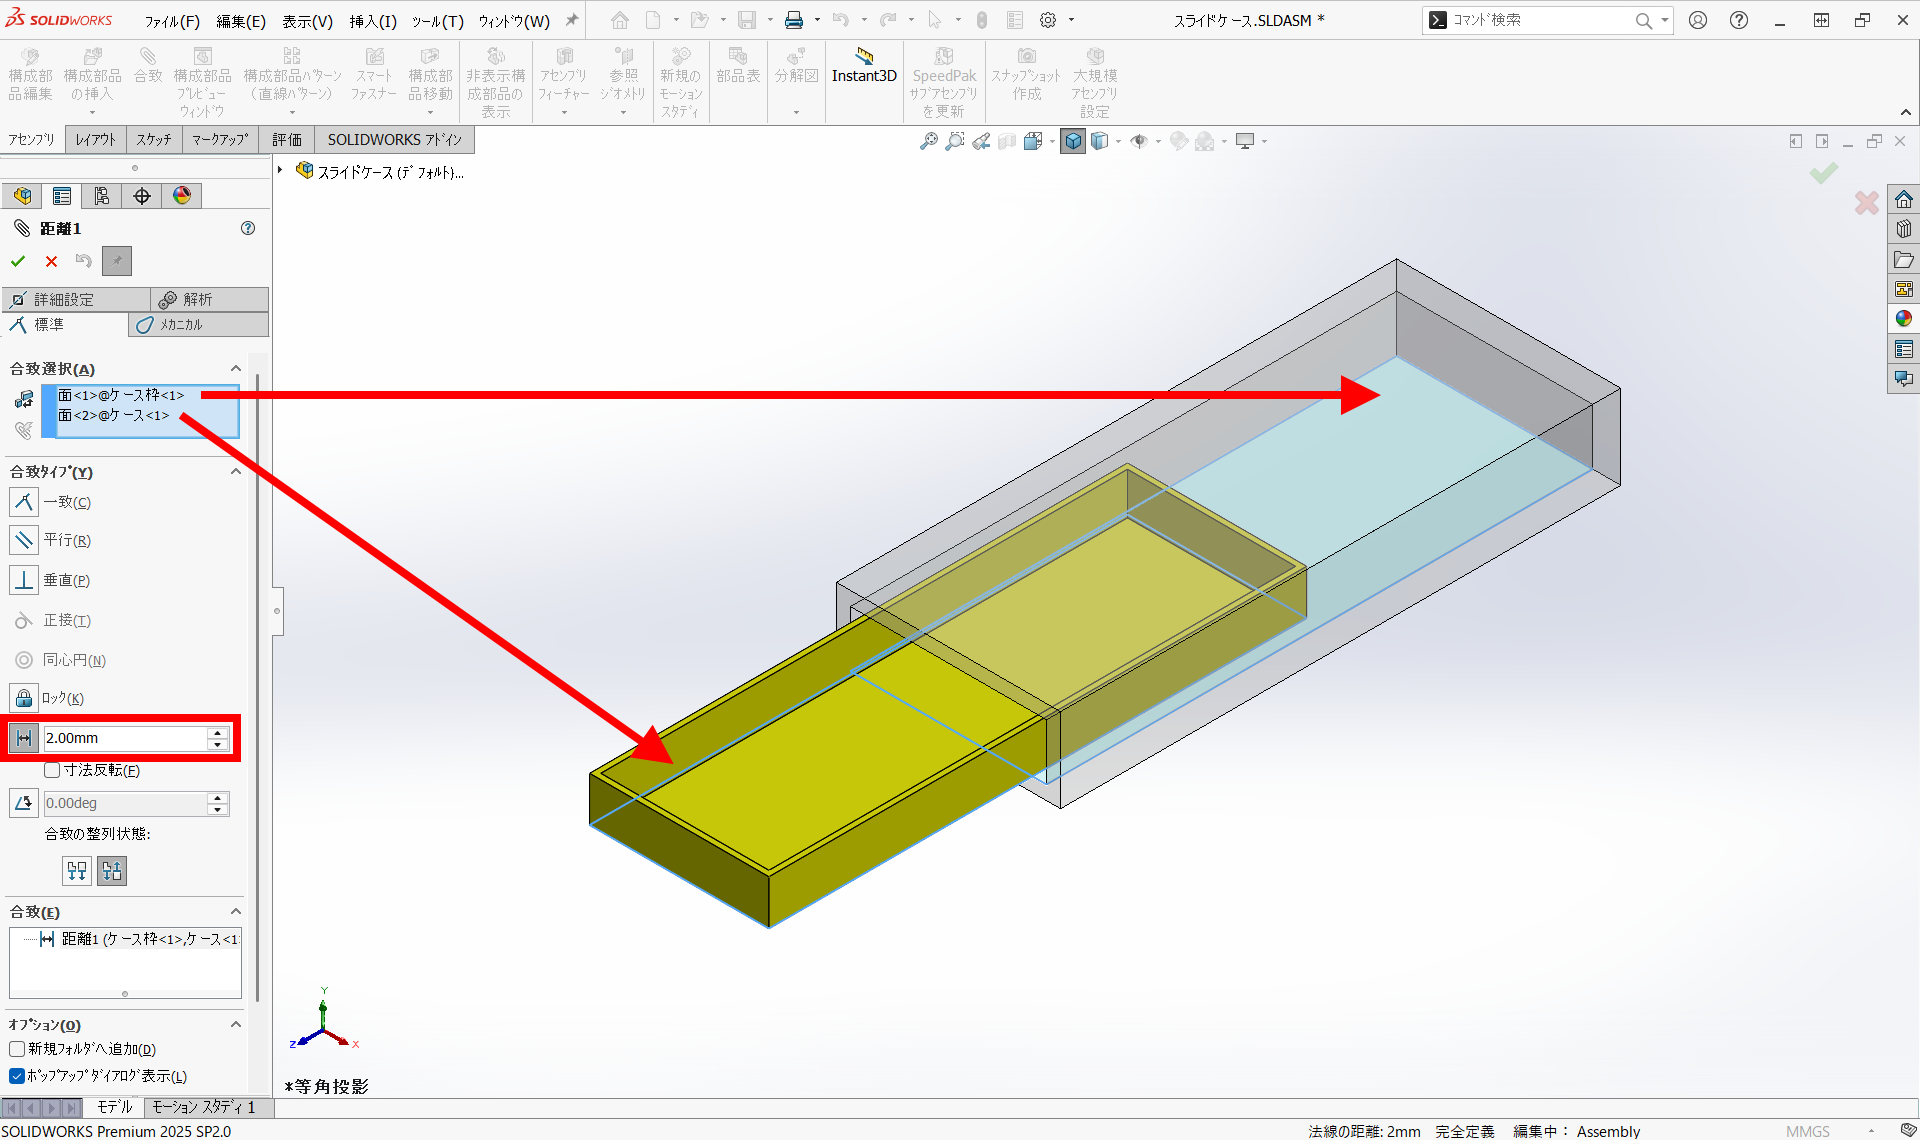This screenshot has height=1140, width=1920.
Task: Open the ツール menu
Action: (x=437, y=21)
